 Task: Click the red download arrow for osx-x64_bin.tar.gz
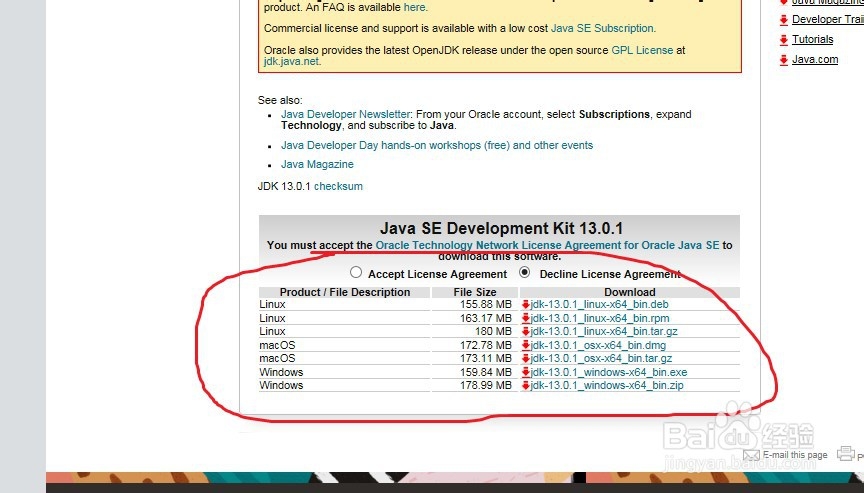point(526,358)
